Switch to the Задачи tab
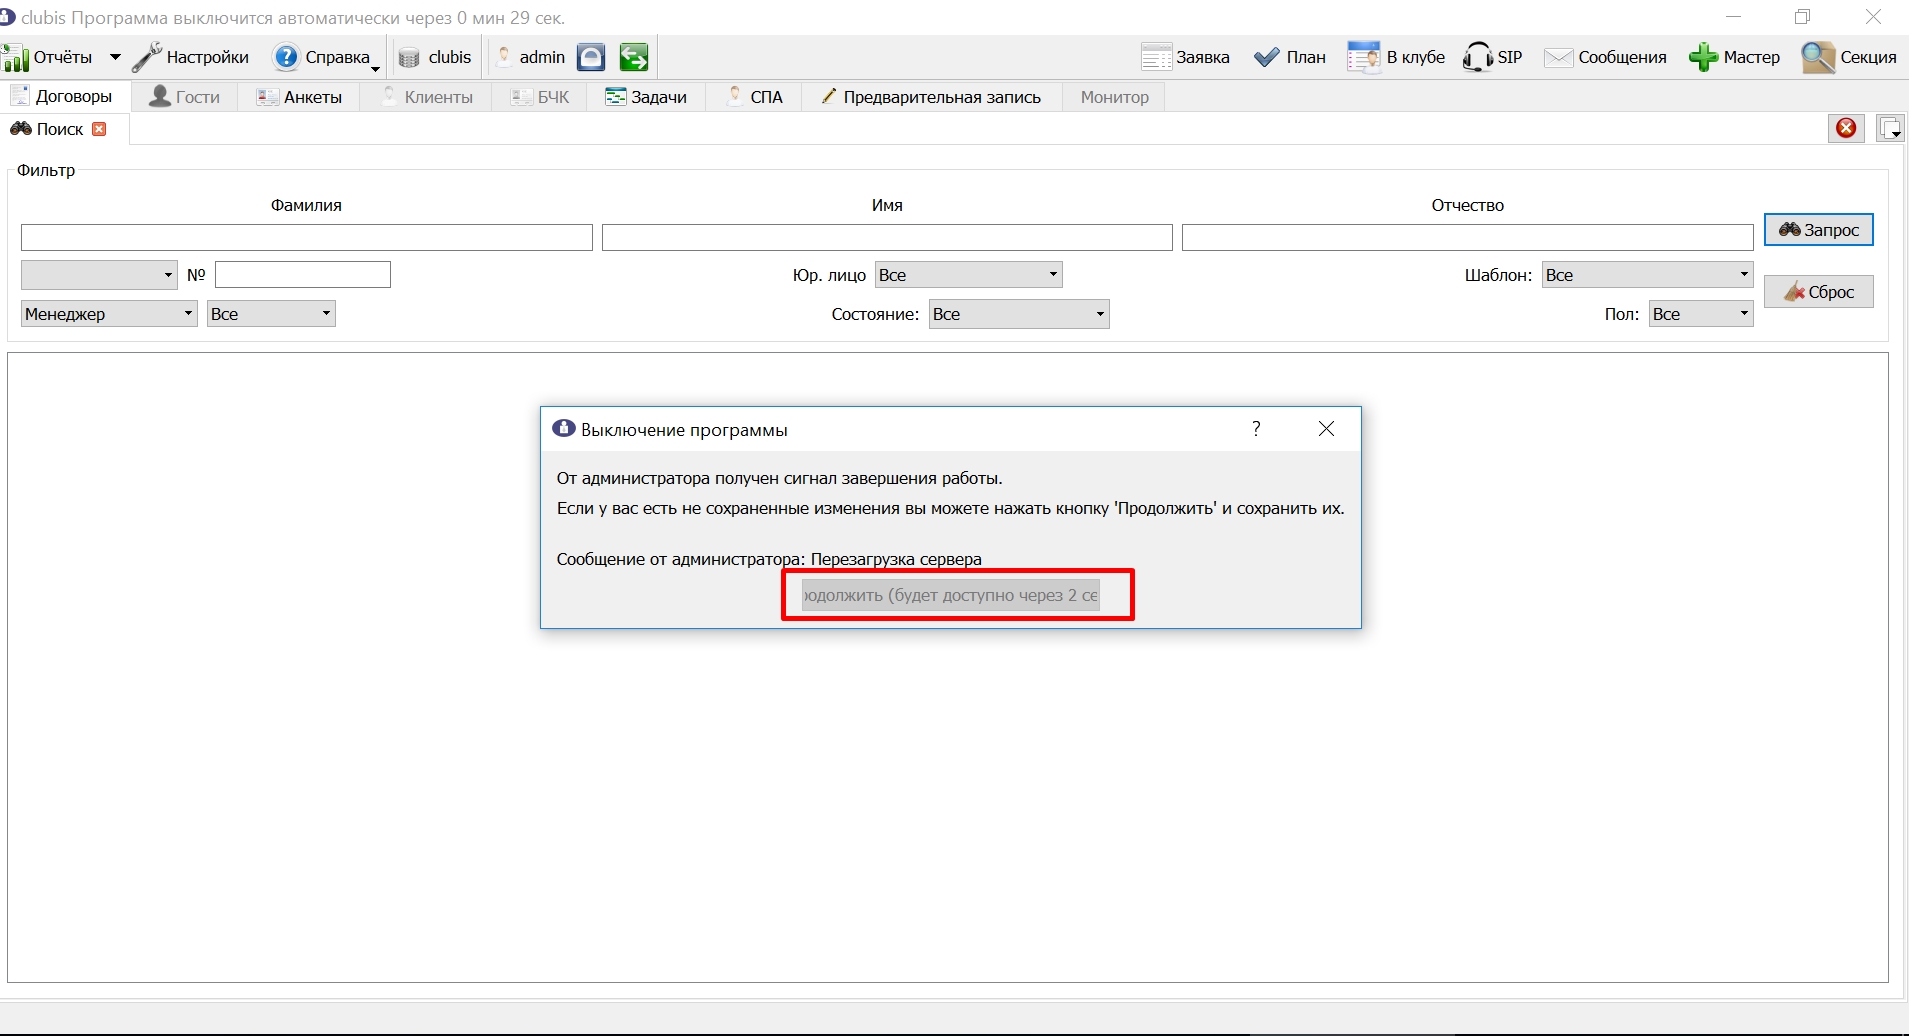This screenshot has height=1036, width=1909. point(646,97)
